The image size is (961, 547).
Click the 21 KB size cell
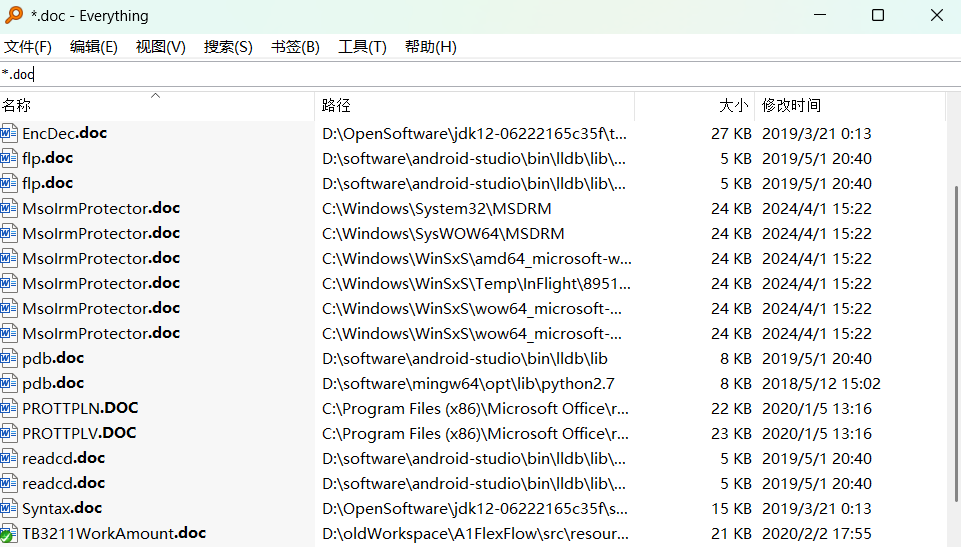click(x=731, y=534)
